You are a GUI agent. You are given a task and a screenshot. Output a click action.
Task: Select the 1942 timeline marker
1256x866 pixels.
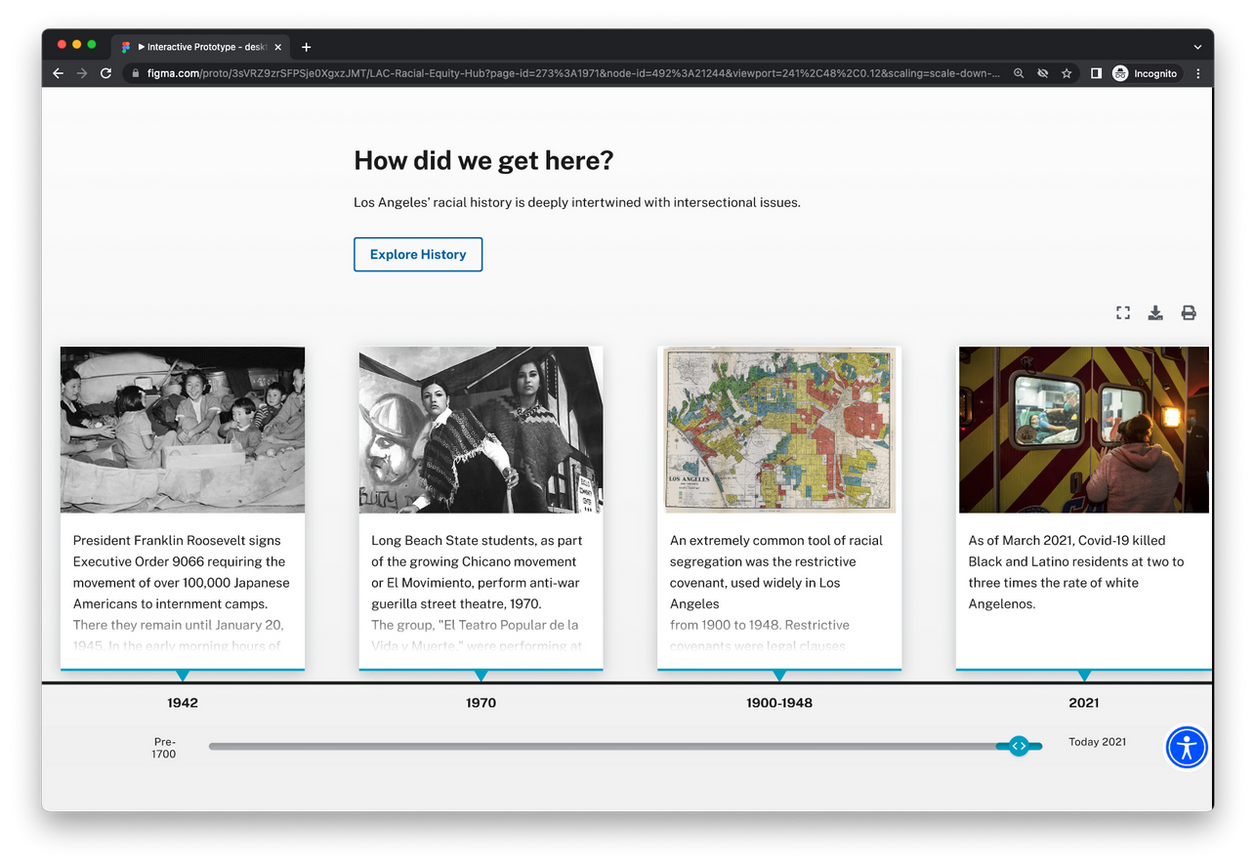pos(182,703)
